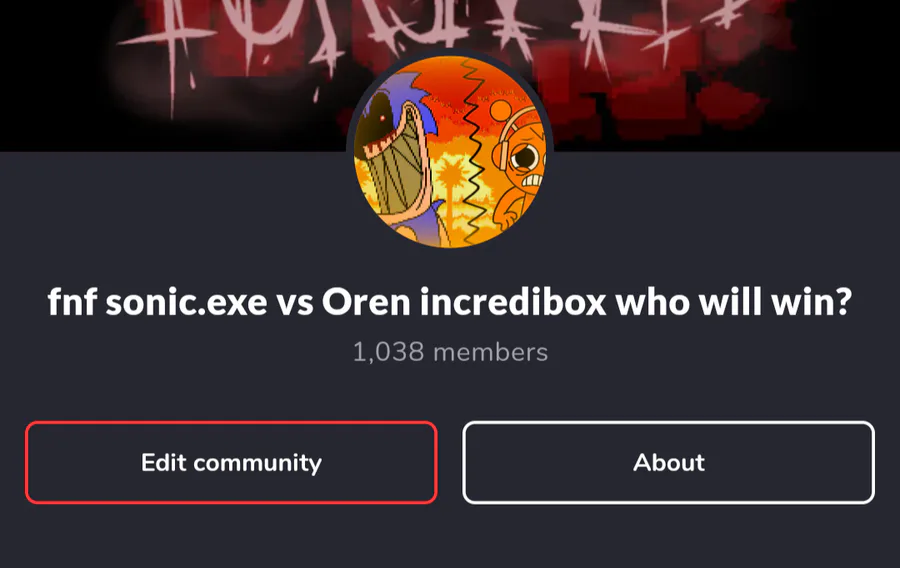Tap the zigzag divider in avatar
Image resolution: width=900 pixels, height=568 pixels.
point(474,152)
